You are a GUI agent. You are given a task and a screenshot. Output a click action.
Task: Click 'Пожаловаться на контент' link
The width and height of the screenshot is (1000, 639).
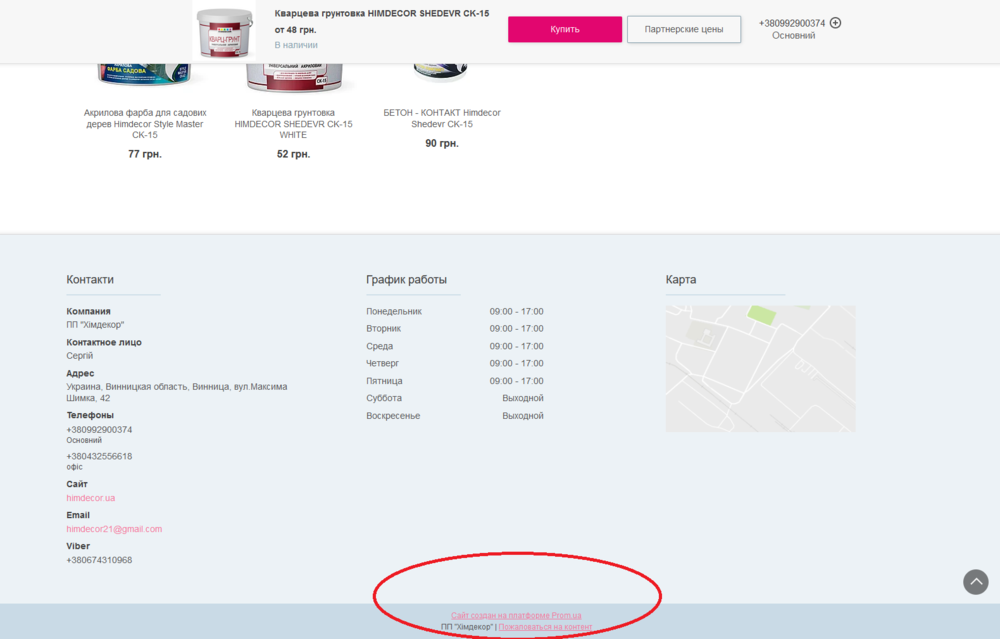coord(544,625)
